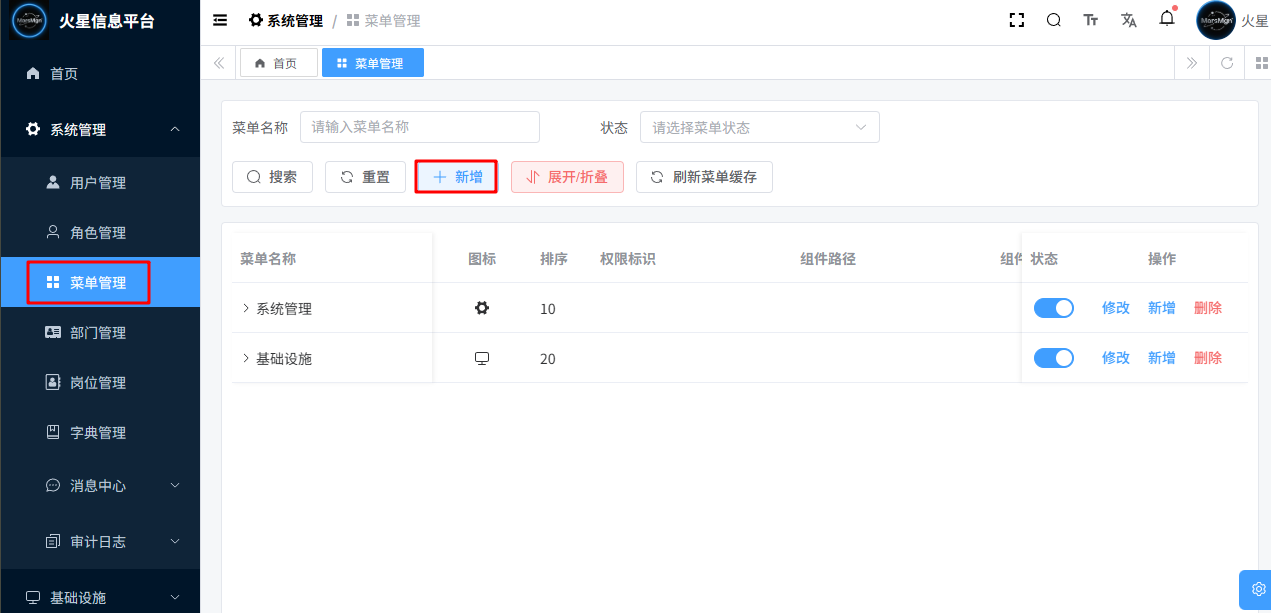Toggle the 基础设施 row status switch
The image size is (1271, 613).
coord(1053,358)
